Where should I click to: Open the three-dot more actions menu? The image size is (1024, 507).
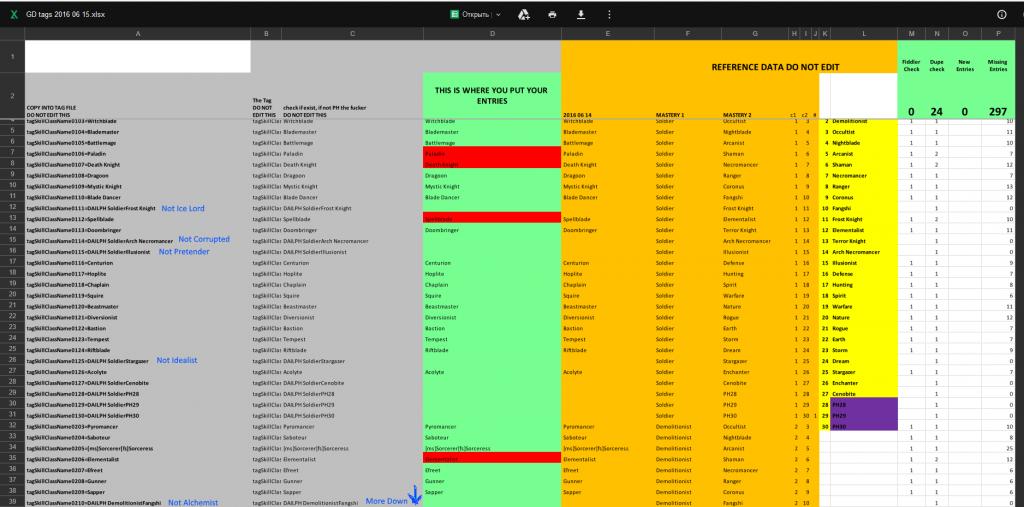(x=610, y=15)
